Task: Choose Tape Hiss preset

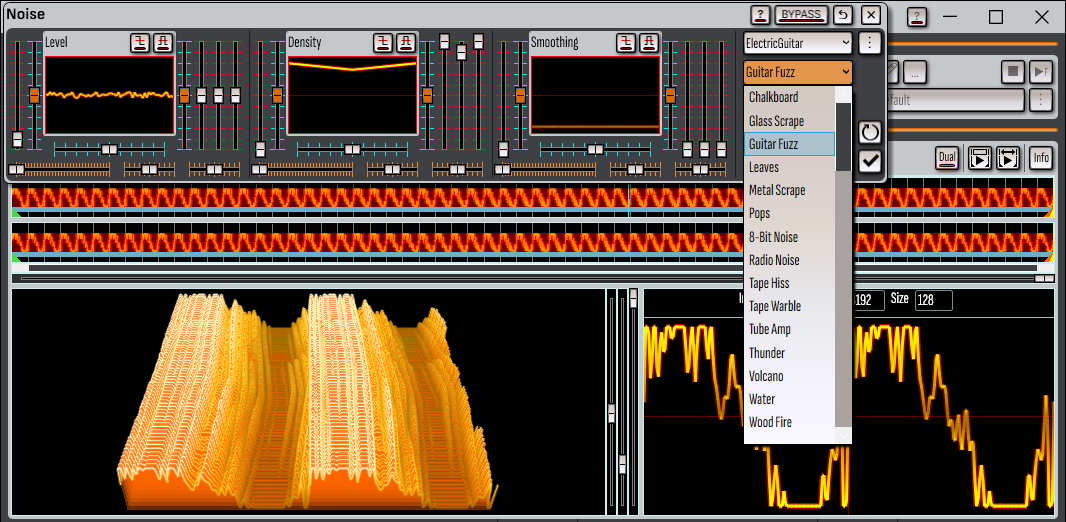Action: point(789,283)
